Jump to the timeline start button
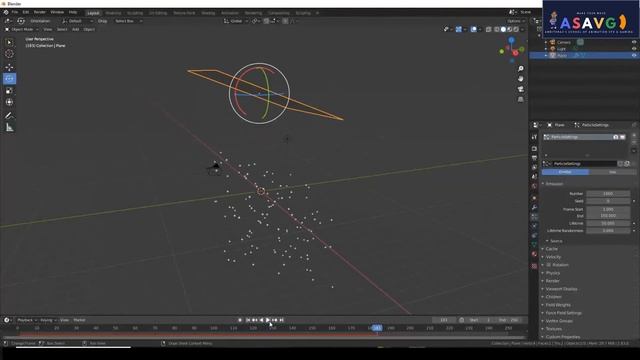Image resolution: width=640 pixels, height=360 pixels. point(248,320)
